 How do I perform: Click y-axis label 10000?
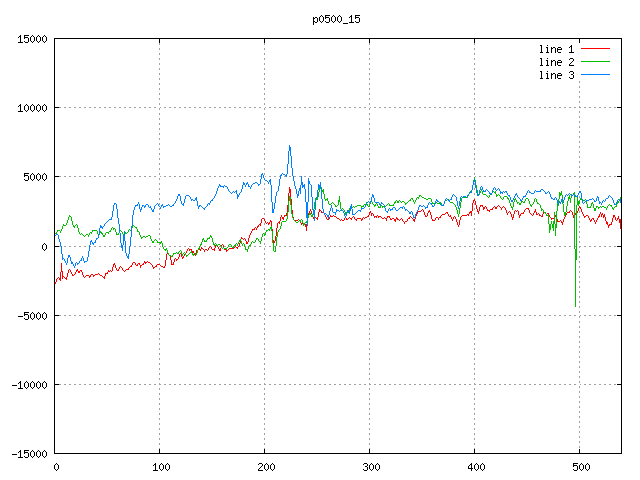pos(32,108)
